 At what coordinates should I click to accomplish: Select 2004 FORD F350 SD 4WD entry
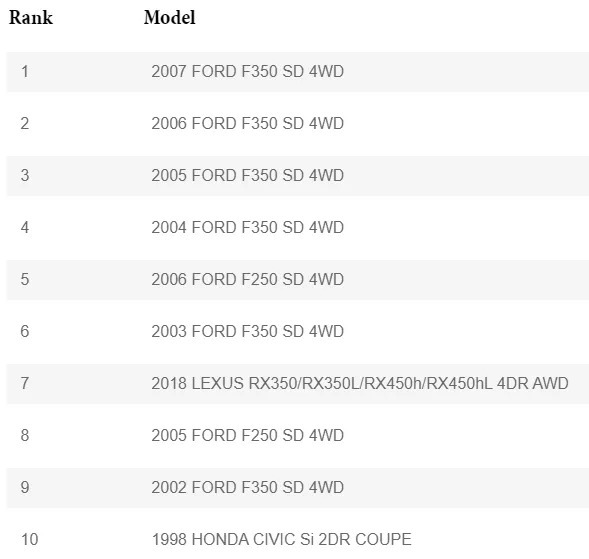248,227
